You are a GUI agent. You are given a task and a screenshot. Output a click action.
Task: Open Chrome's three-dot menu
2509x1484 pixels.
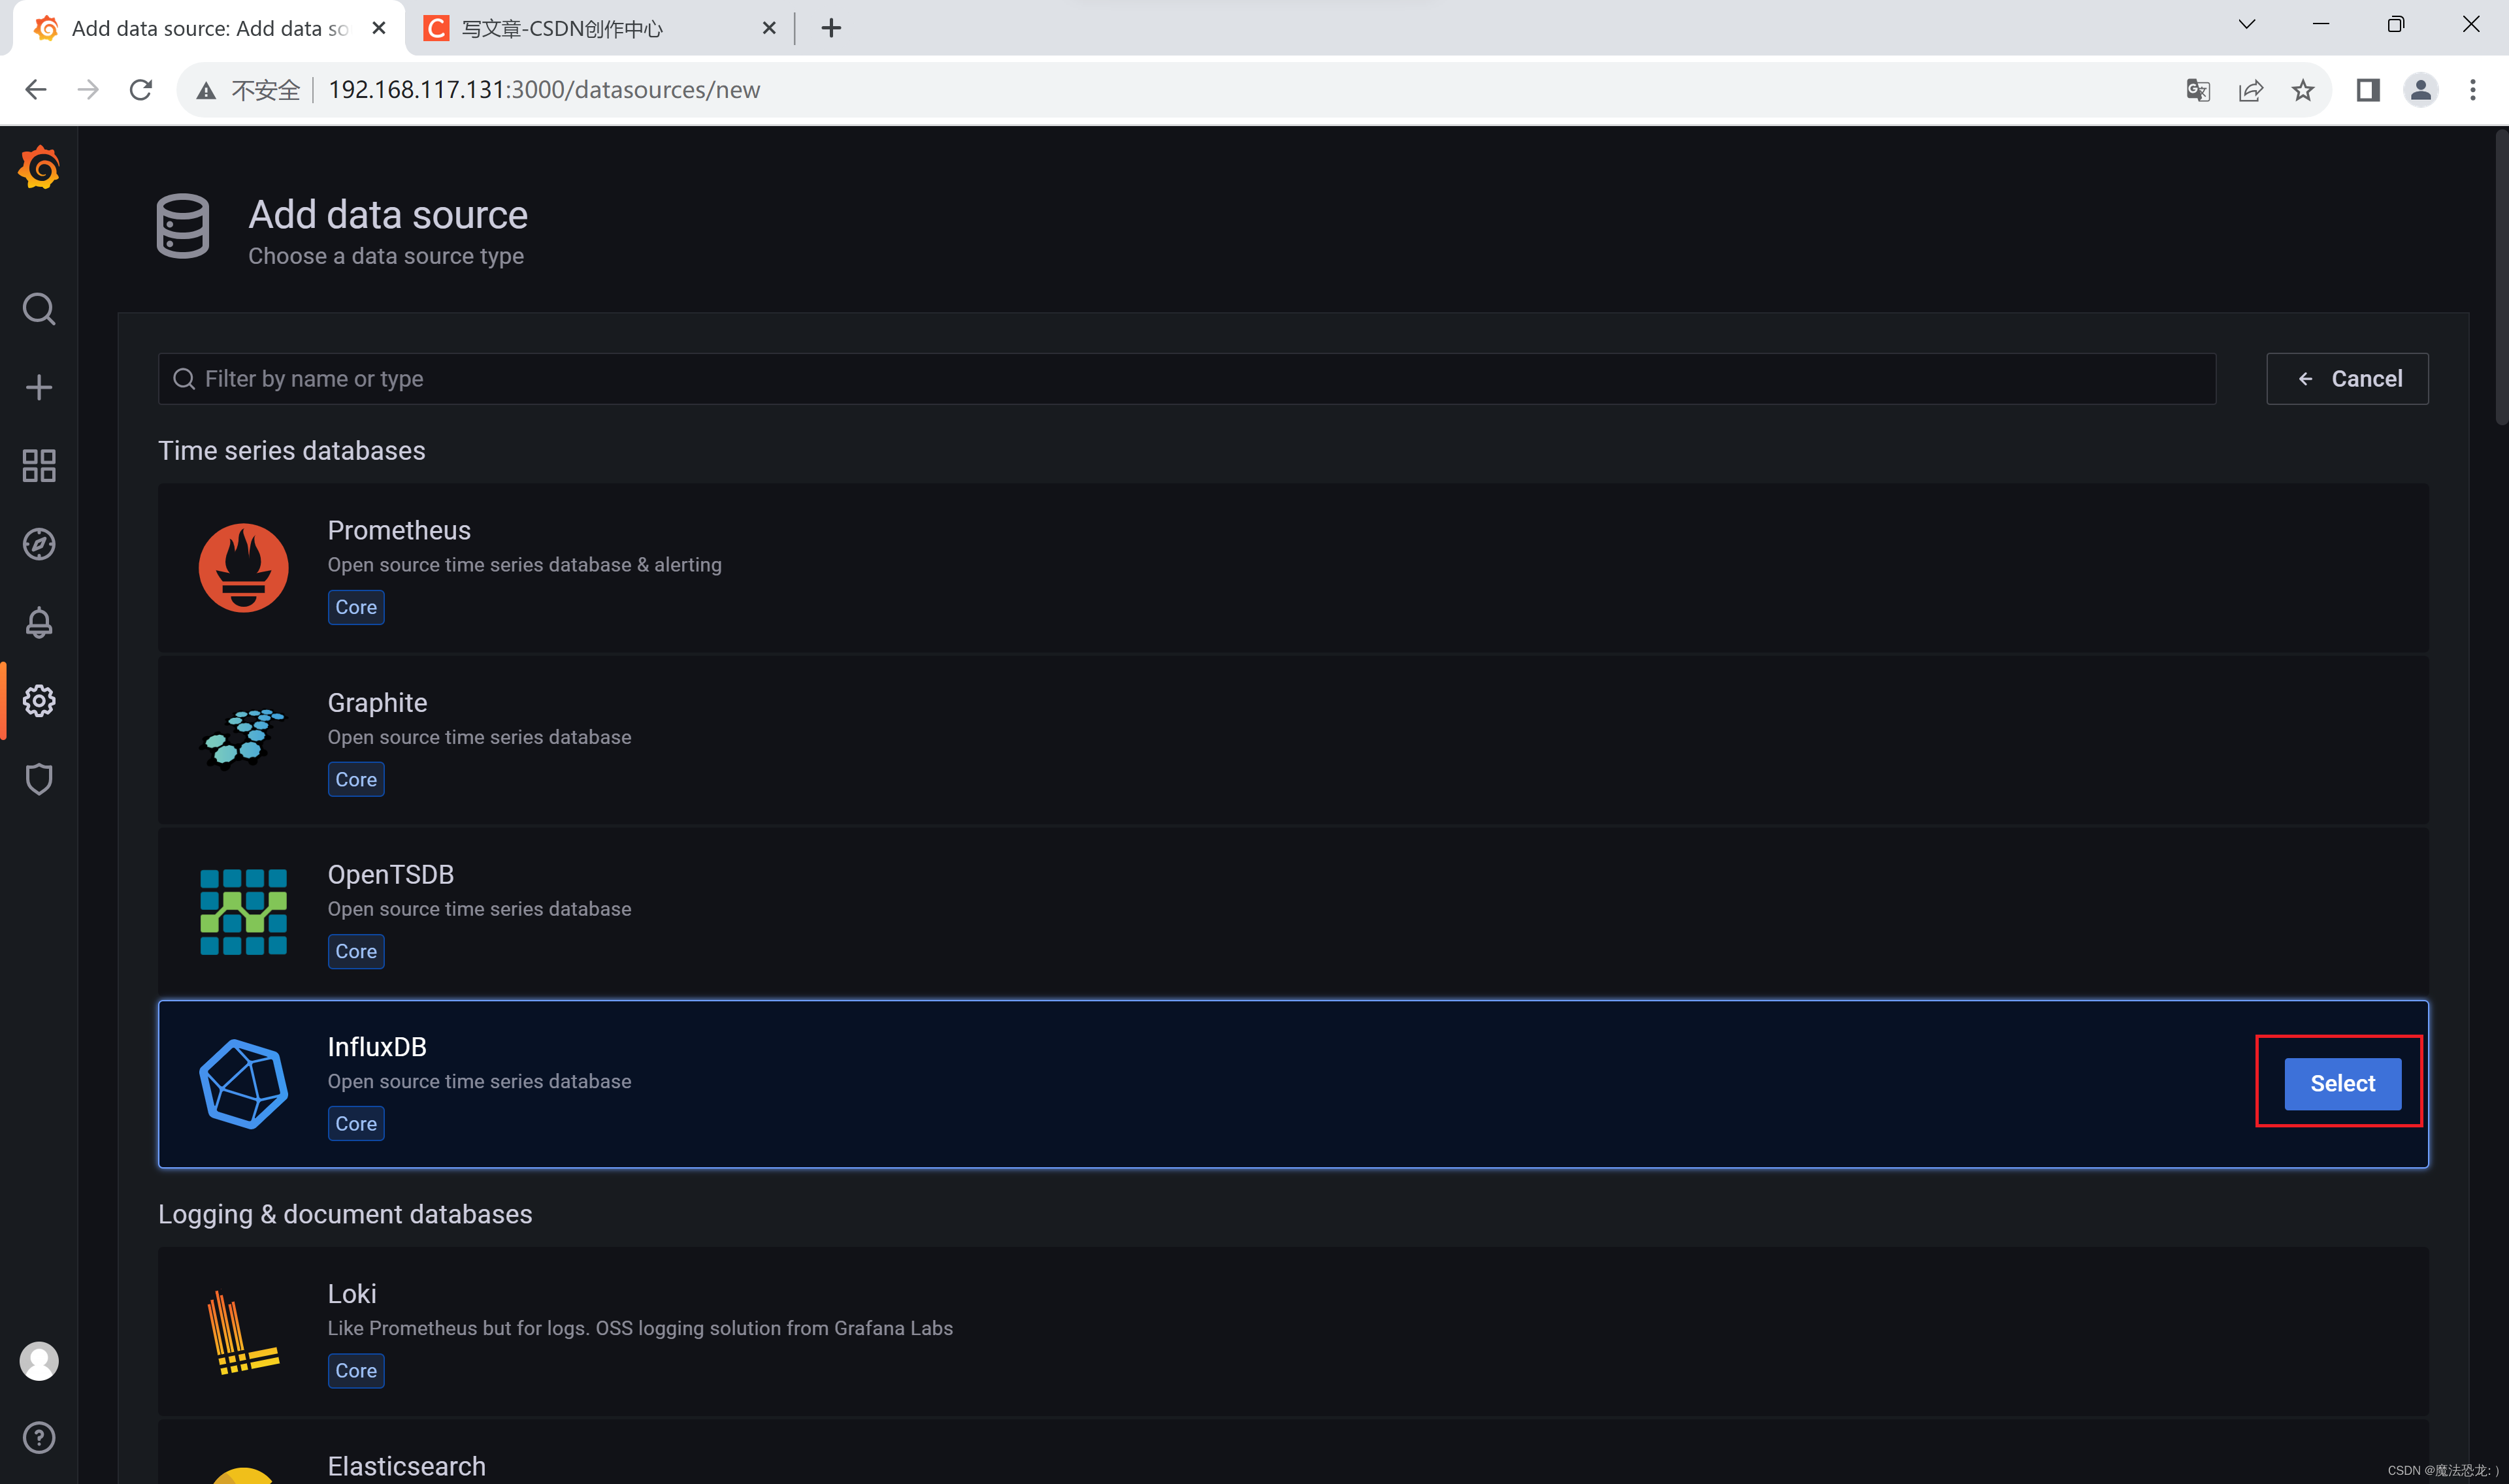click(2472, 90)
